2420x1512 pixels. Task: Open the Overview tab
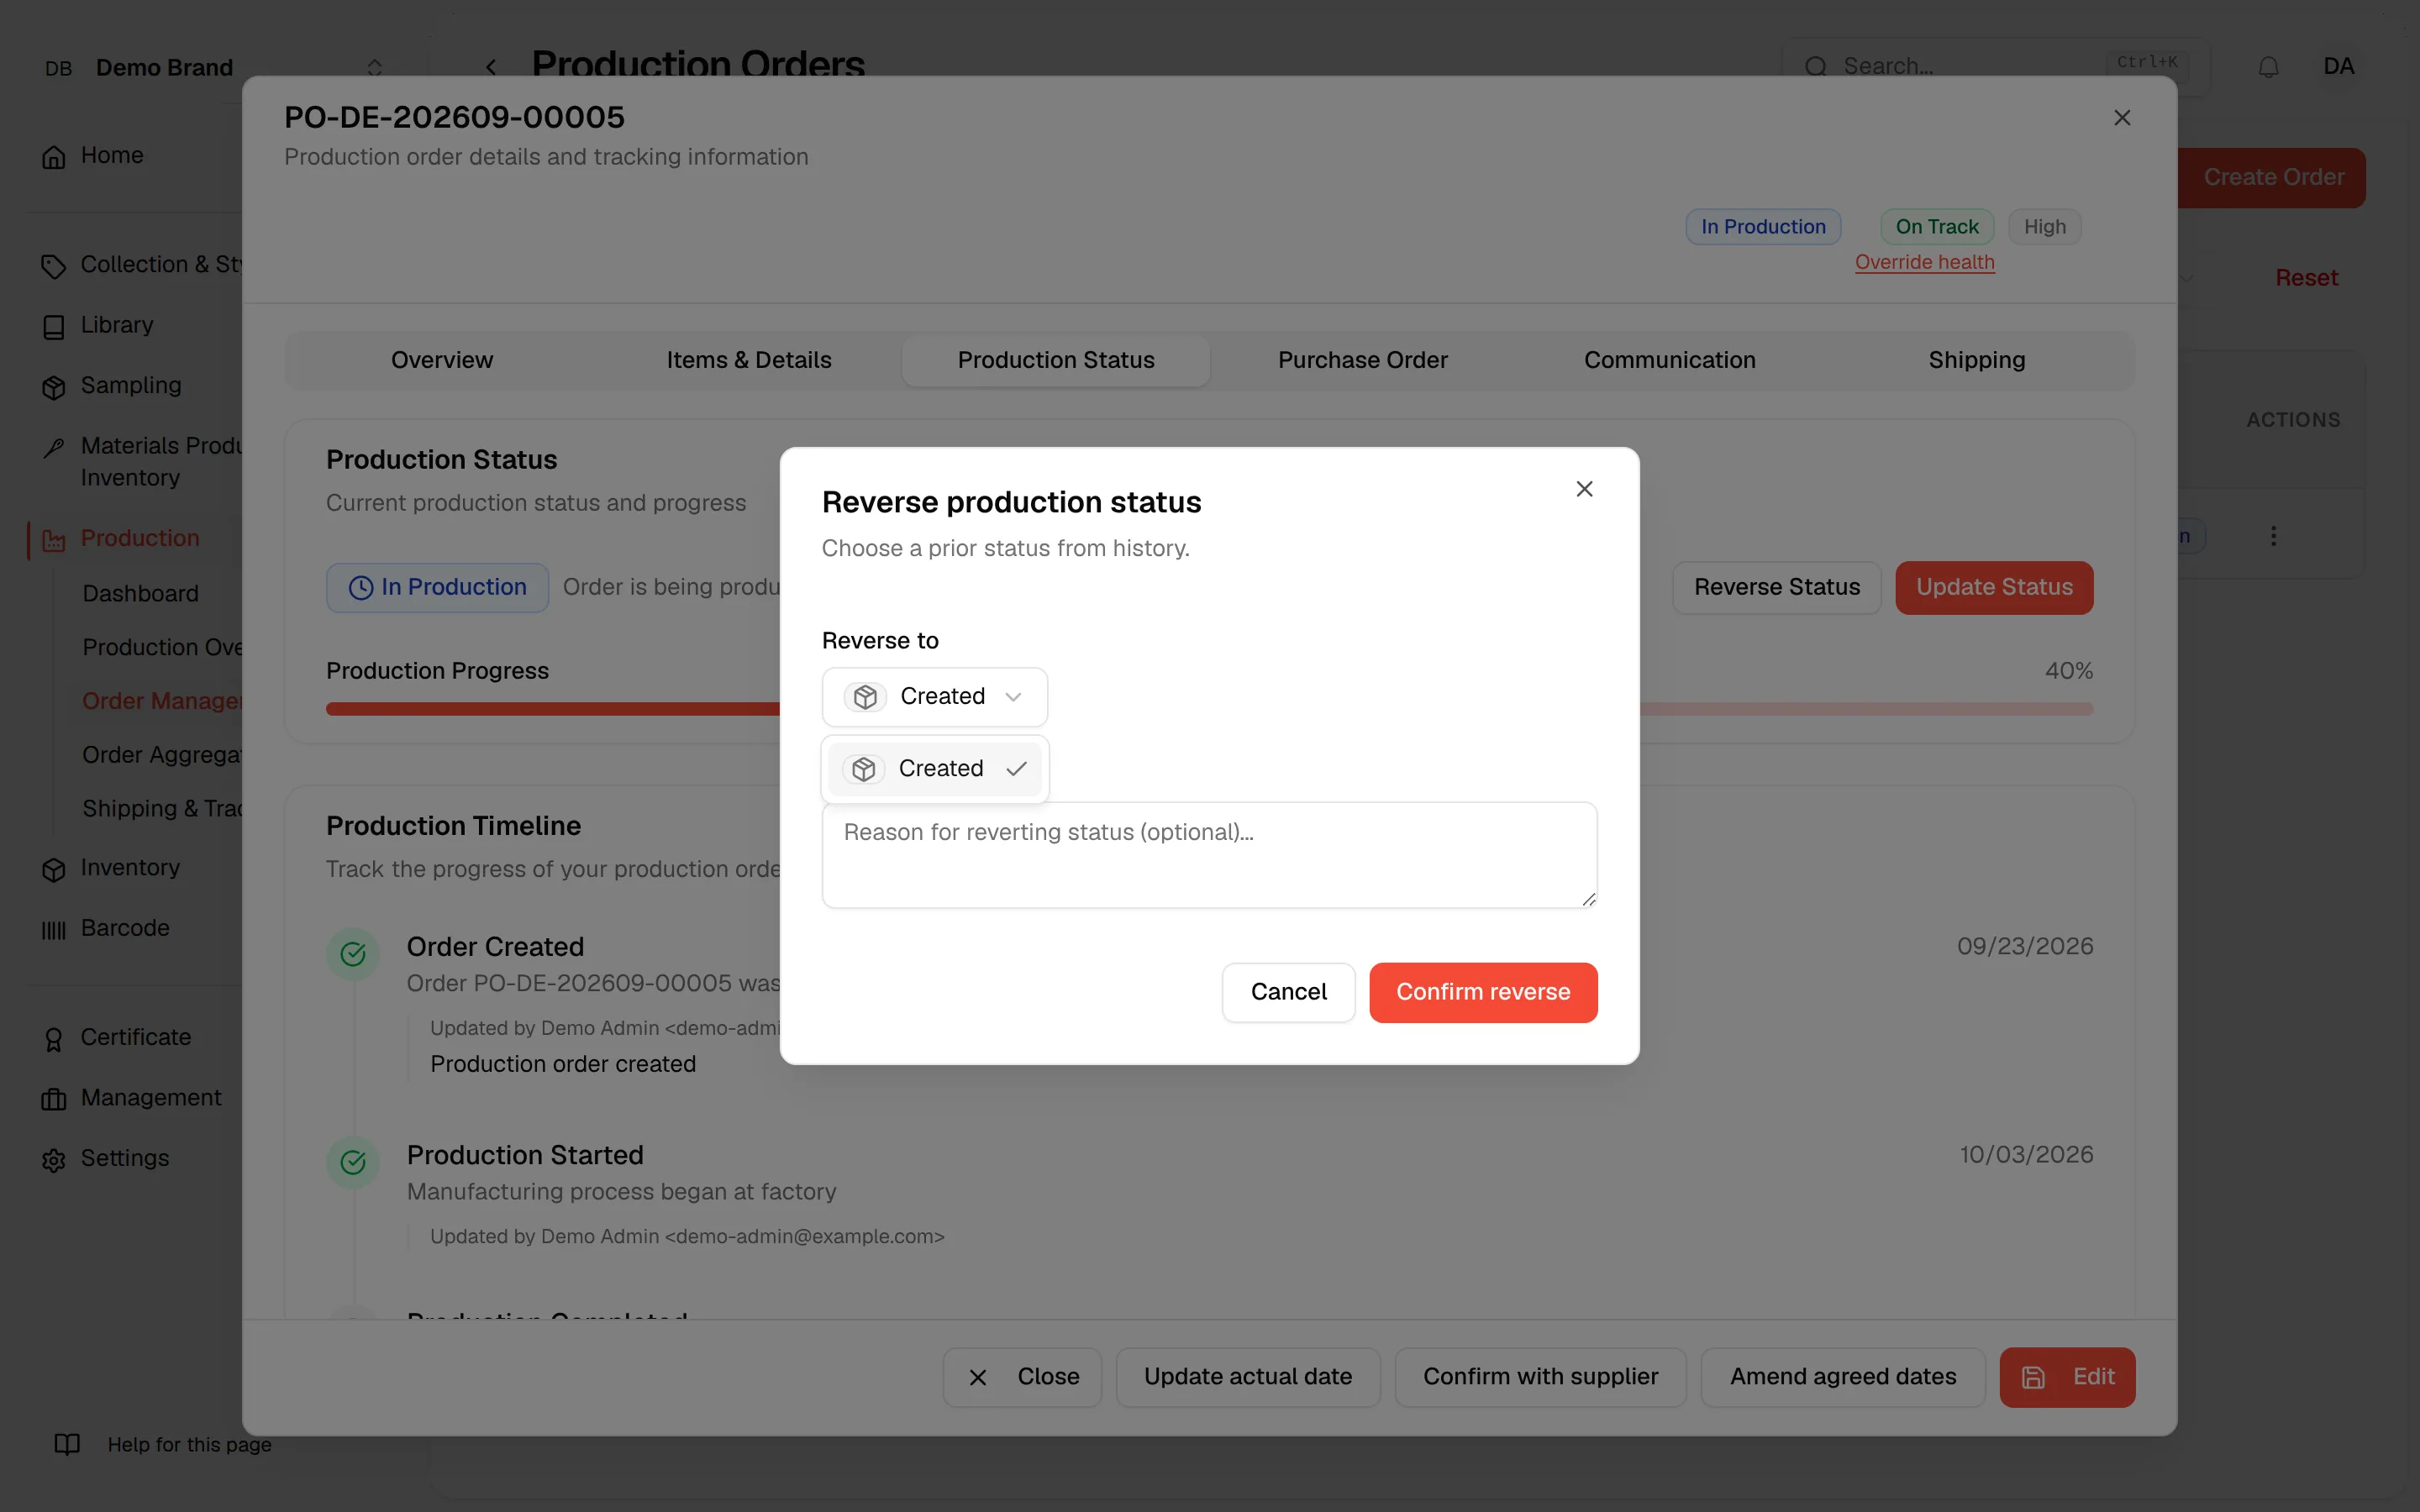442,360
